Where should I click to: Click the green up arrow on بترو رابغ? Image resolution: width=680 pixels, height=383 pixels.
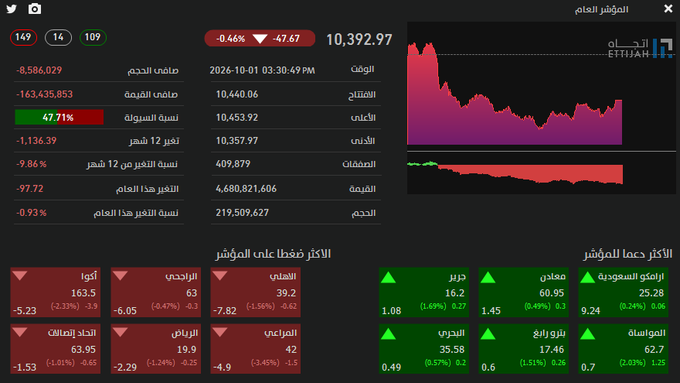coord(488,334)
